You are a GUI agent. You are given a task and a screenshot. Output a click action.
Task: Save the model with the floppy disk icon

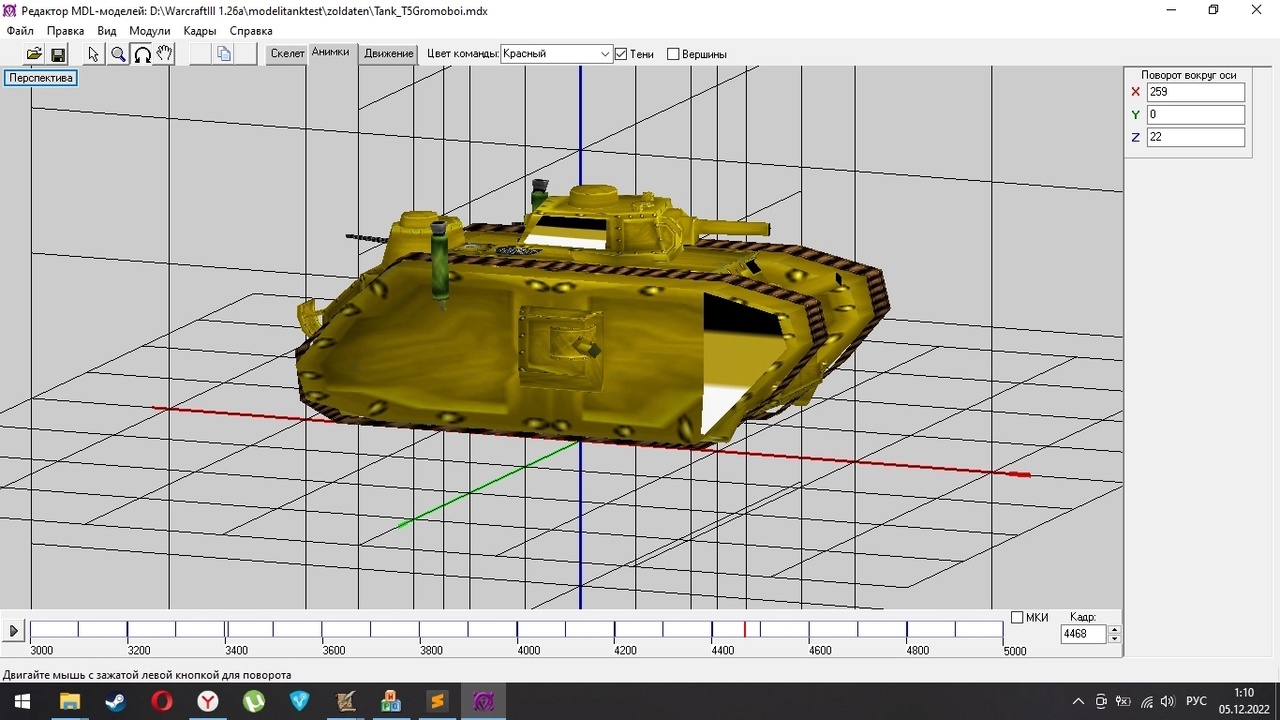[58, 54]
